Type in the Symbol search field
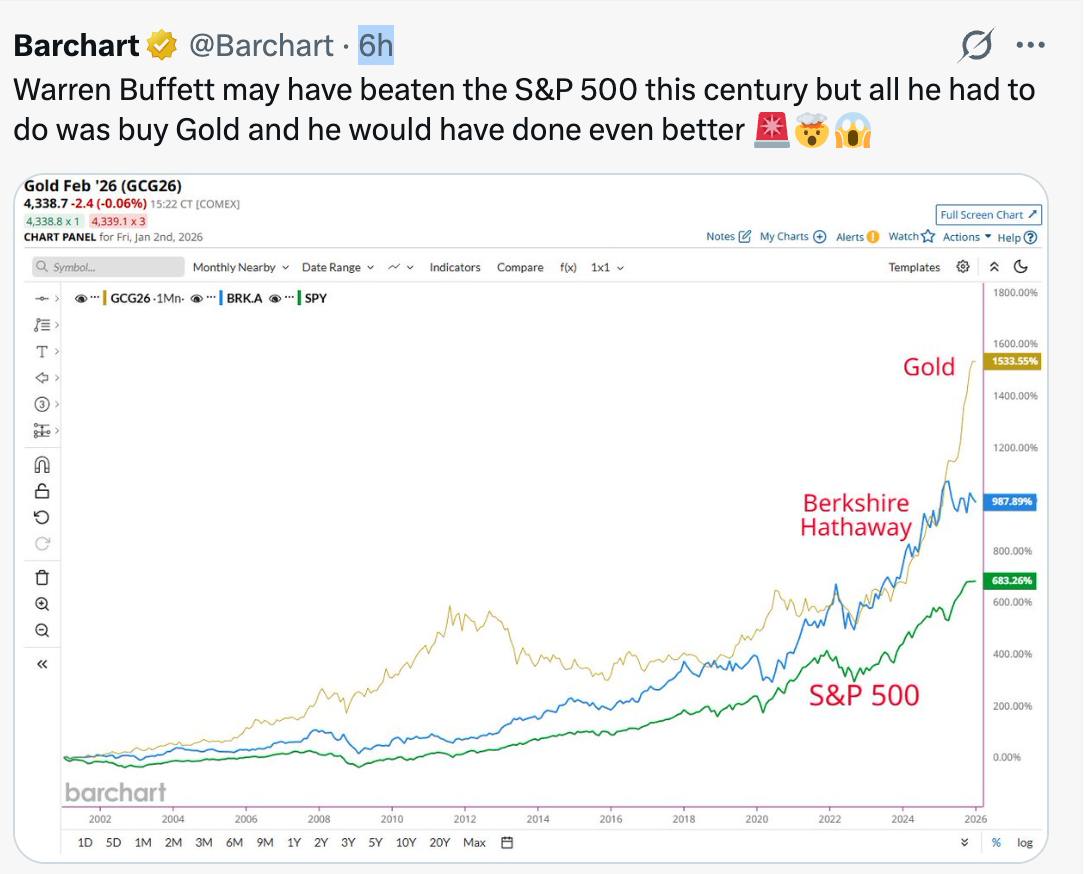The height and width of the screenshot is (874, 1084). (108, 267)
